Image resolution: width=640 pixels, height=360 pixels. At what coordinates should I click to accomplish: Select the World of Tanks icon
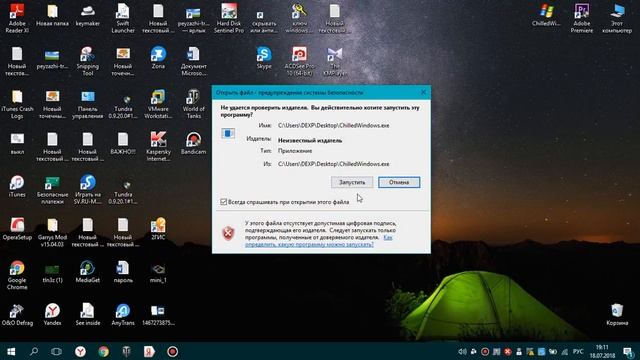tap(193, 104)
